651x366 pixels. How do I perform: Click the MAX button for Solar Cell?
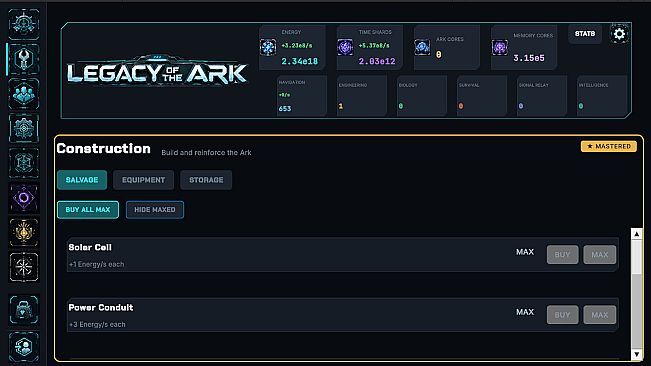600,255
